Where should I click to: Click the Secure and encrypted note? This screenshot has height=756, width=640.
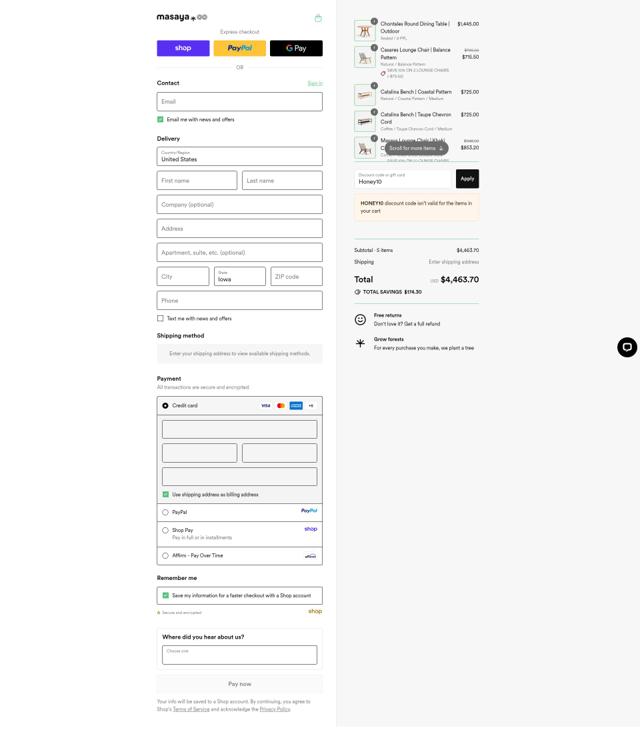179,613
